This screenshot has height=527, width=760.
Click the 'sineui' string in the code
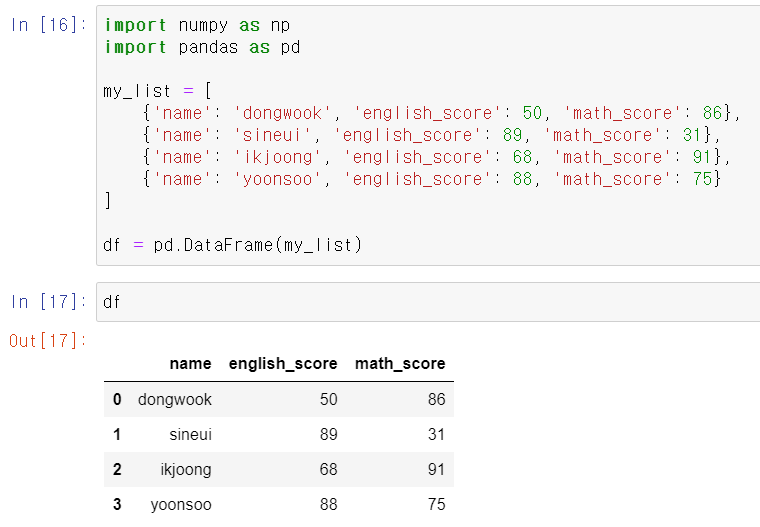[272, 135]
